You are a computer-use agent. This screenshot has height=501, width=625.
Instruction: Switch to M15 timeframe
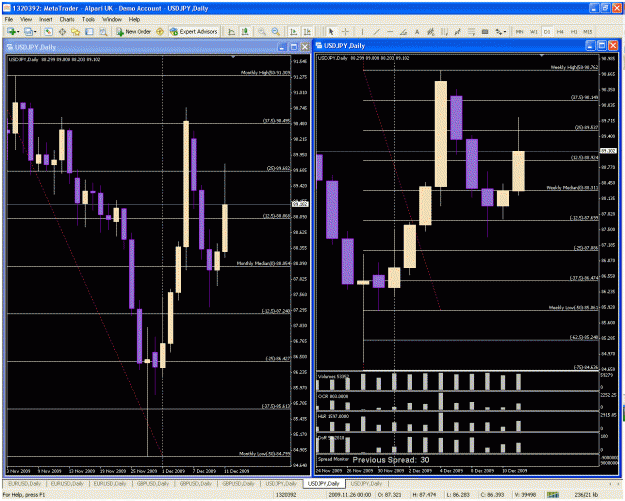588,31
